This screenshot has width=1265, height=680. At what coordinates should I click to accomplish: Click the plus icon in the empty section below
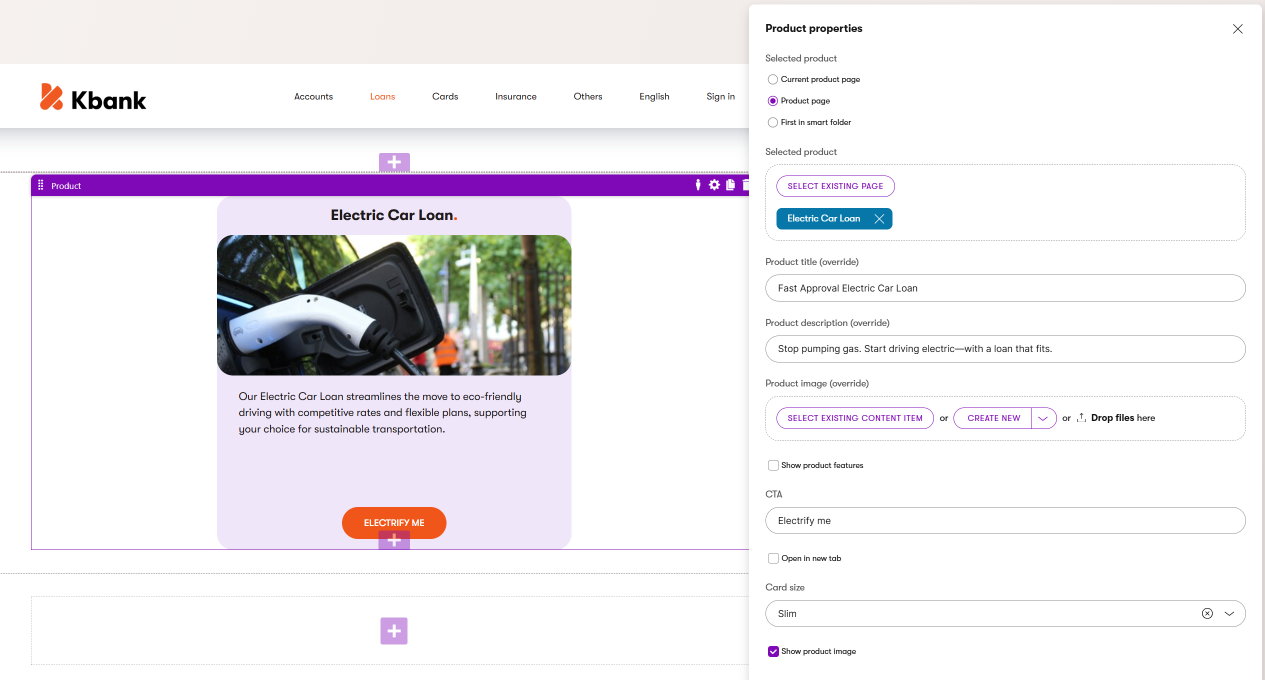tap(393, 631)
